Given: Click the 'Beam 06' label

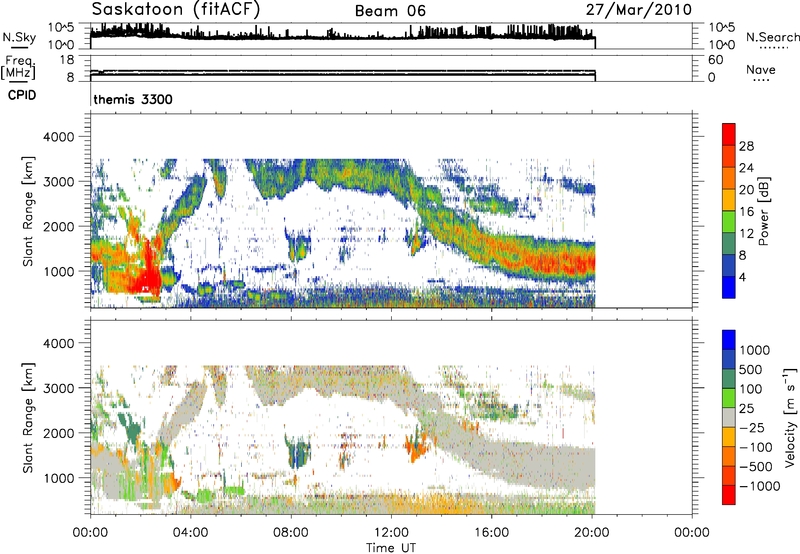Looking at the screenshot, I should coord(390,11).
